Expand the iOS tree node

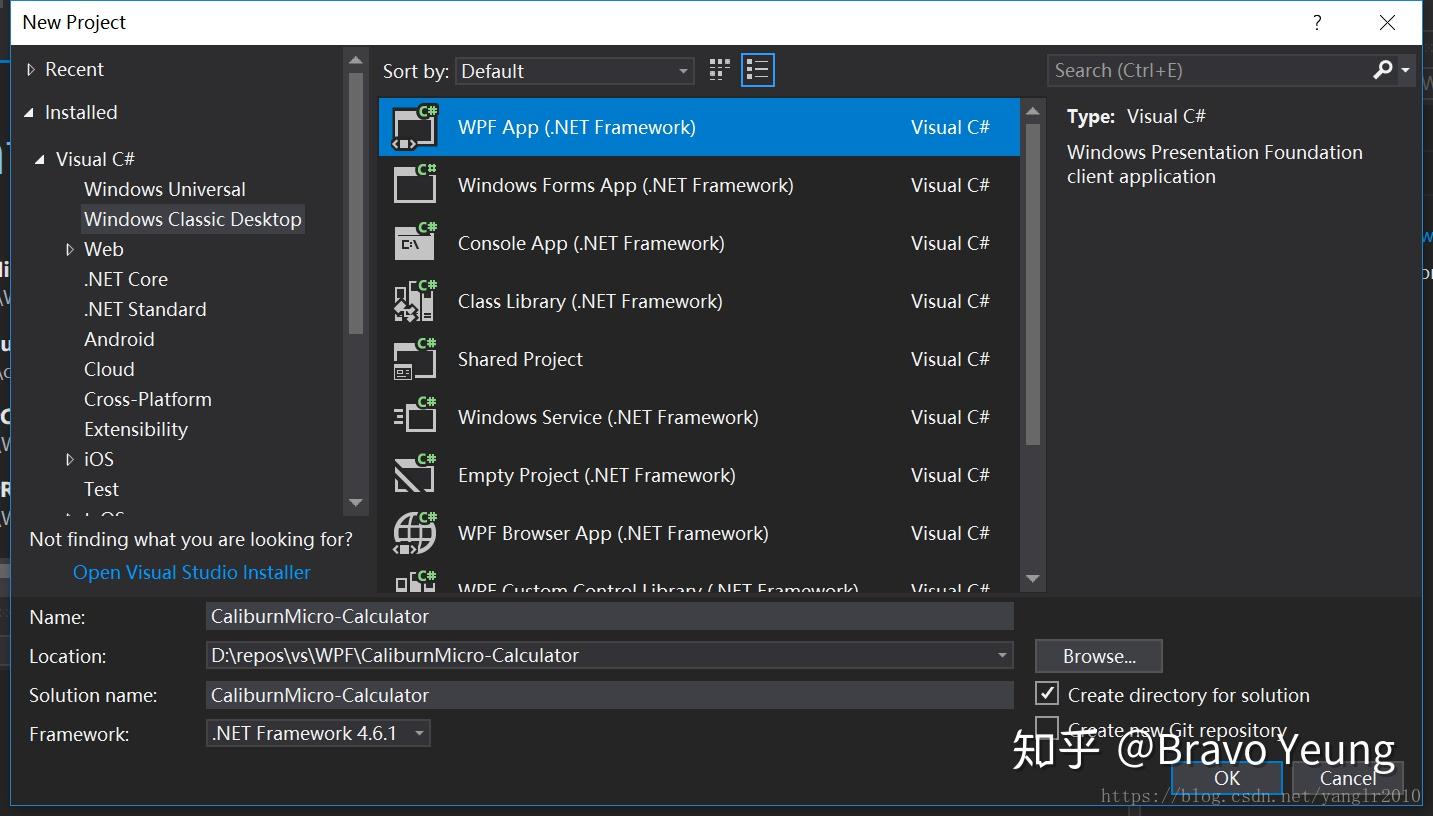(x=69, y=459)
